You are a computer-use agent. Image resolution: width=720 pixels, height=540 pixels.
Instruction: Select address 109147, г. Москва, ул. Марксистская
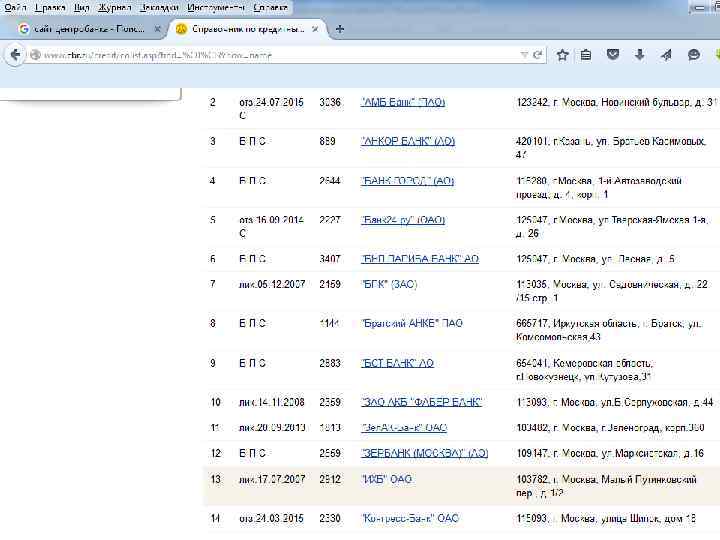click(610, 453)
